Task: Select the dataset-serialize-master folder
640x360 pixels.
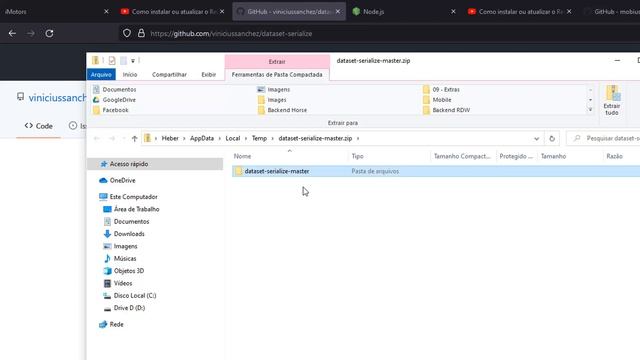Action: (x=277, y=171)
